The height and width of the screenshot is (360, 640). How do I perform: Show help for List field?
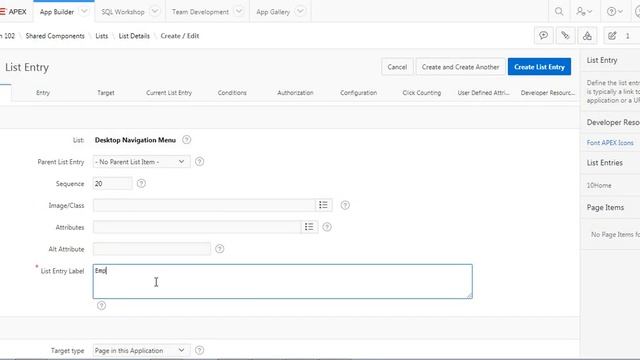click(187, 140)
